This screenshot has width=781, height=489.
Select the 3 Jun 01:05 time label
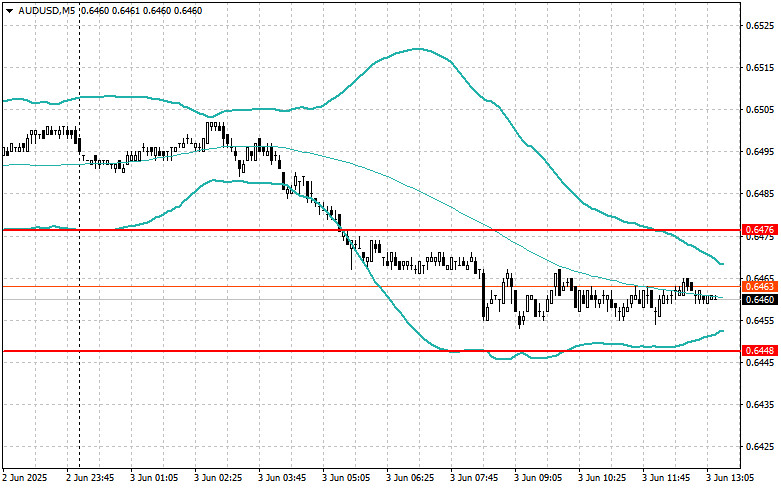coord(154,478)
